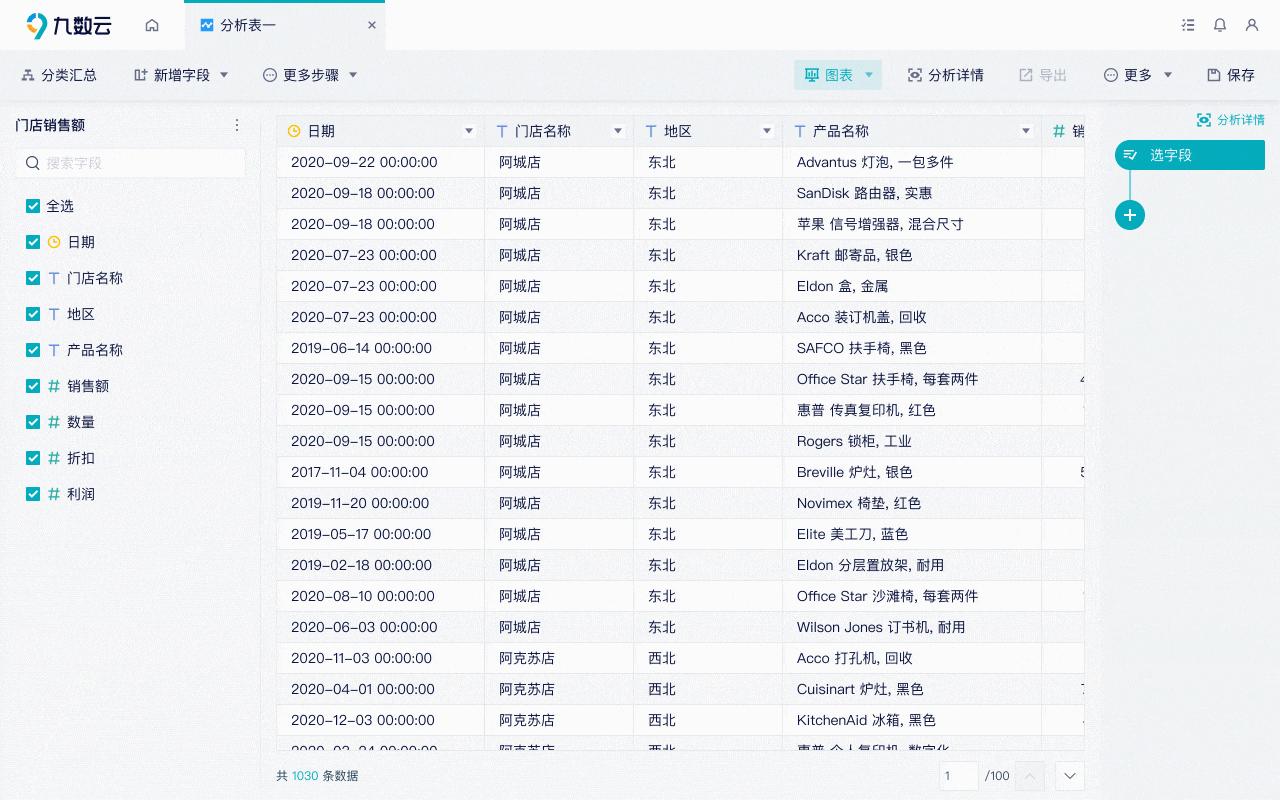This screenshot has width=1280, height=800.
Task: Click the 九数云 logo
Action: coord(69,25)
